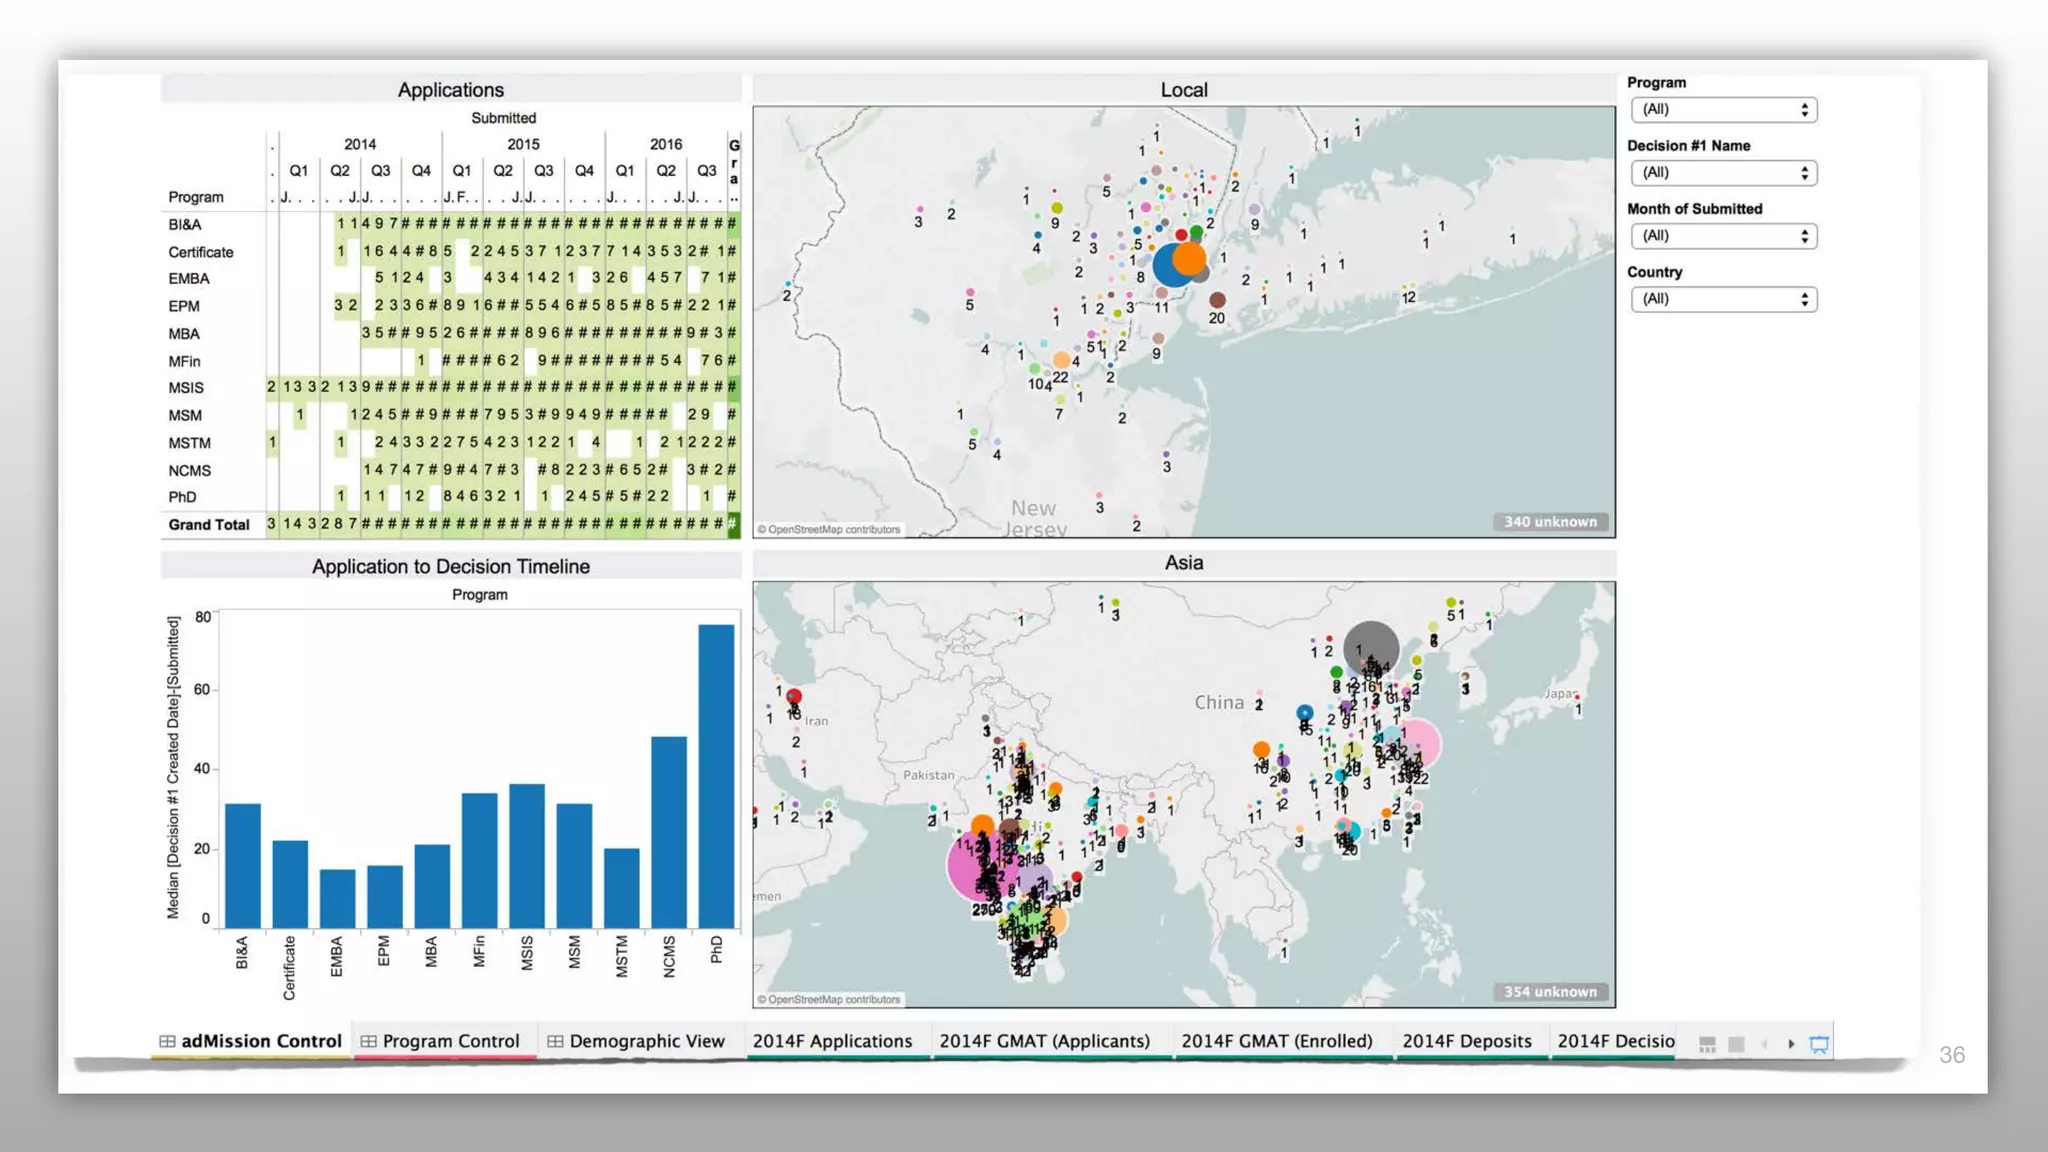This screenshot has width=2048, height=1152.
Task: Click the 340 unknown indicator on Local map
Action: 1550,522
